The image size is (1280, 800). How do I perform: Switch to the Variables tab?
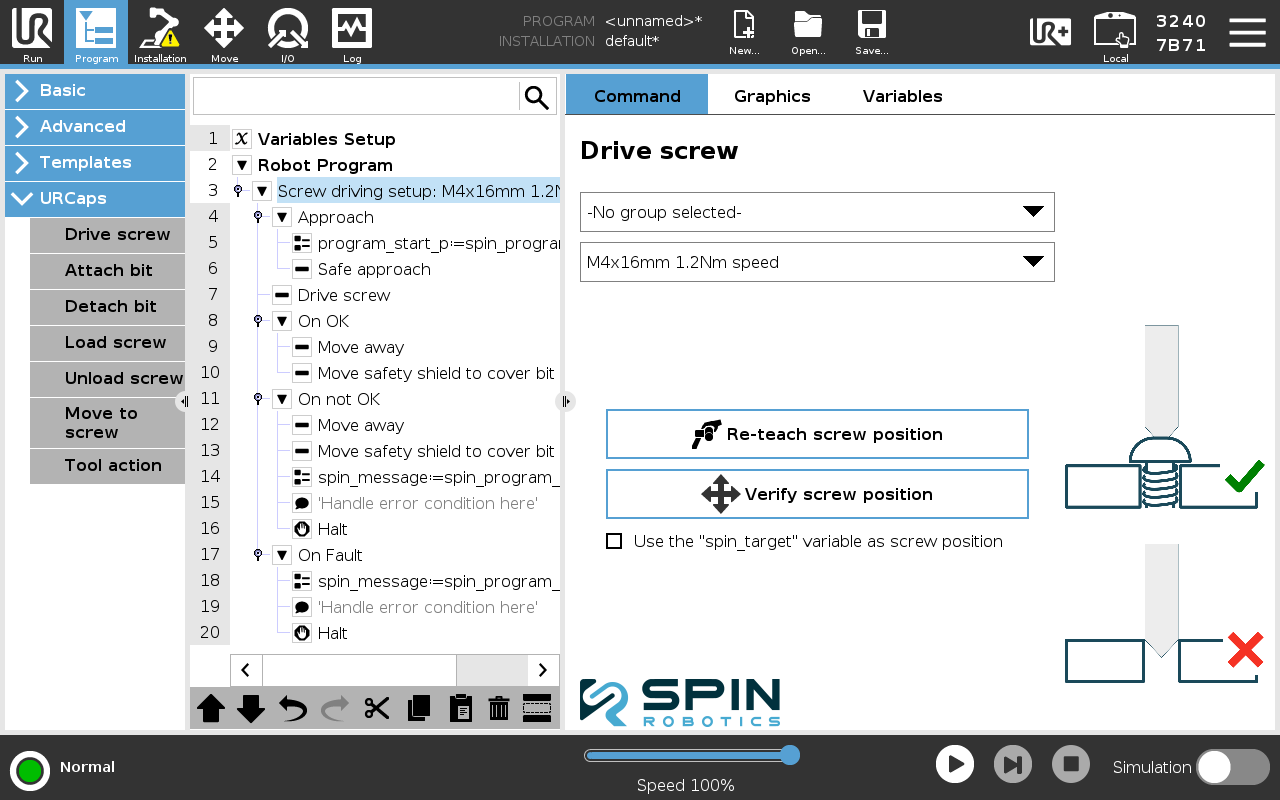tap(903, 96)
